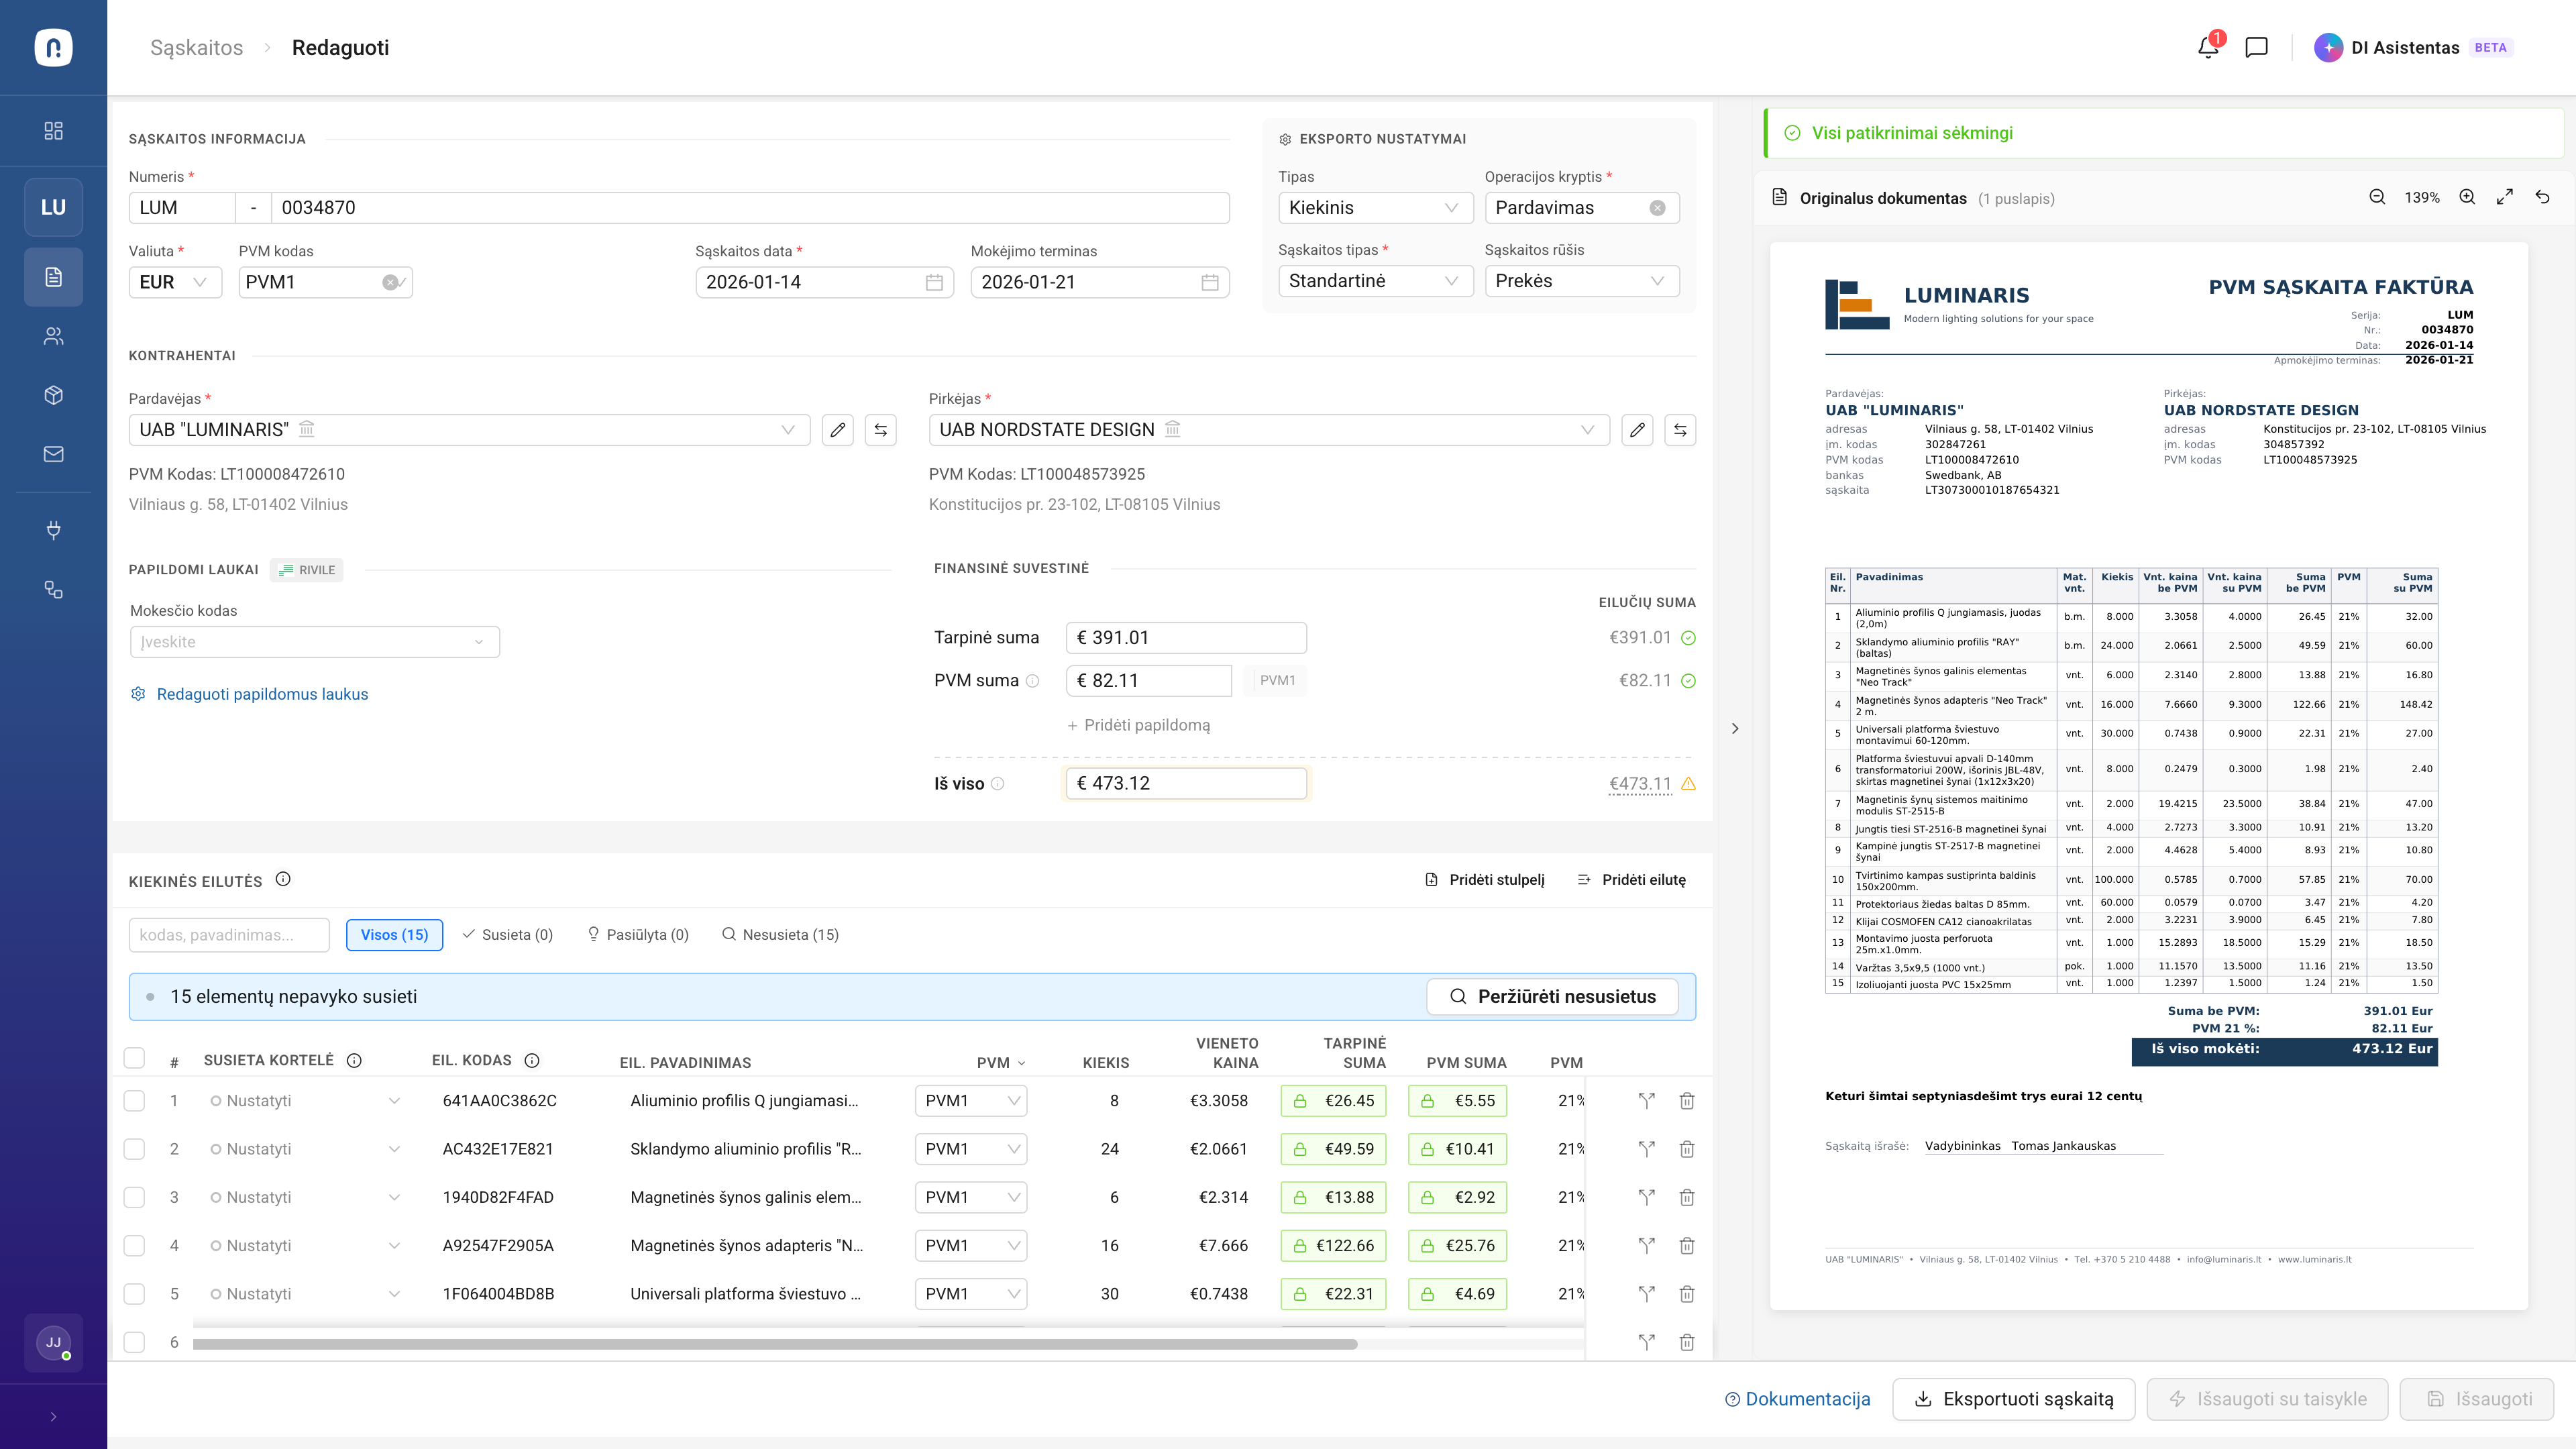Zoom out the original document

pos(2377,198)
